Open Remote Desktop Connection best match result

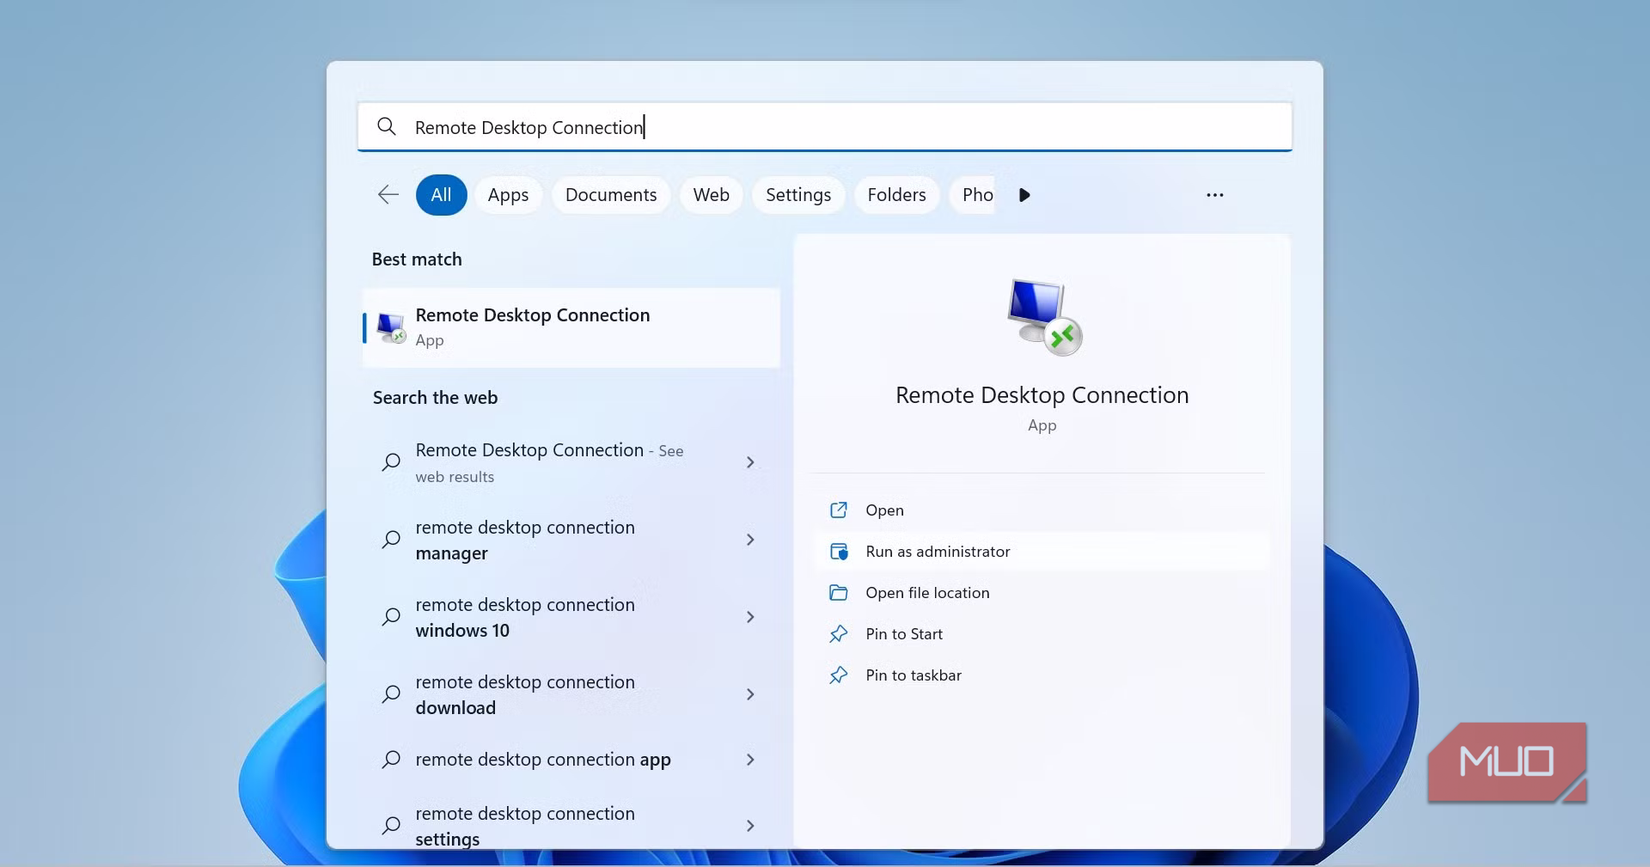[x=571, y=327]
